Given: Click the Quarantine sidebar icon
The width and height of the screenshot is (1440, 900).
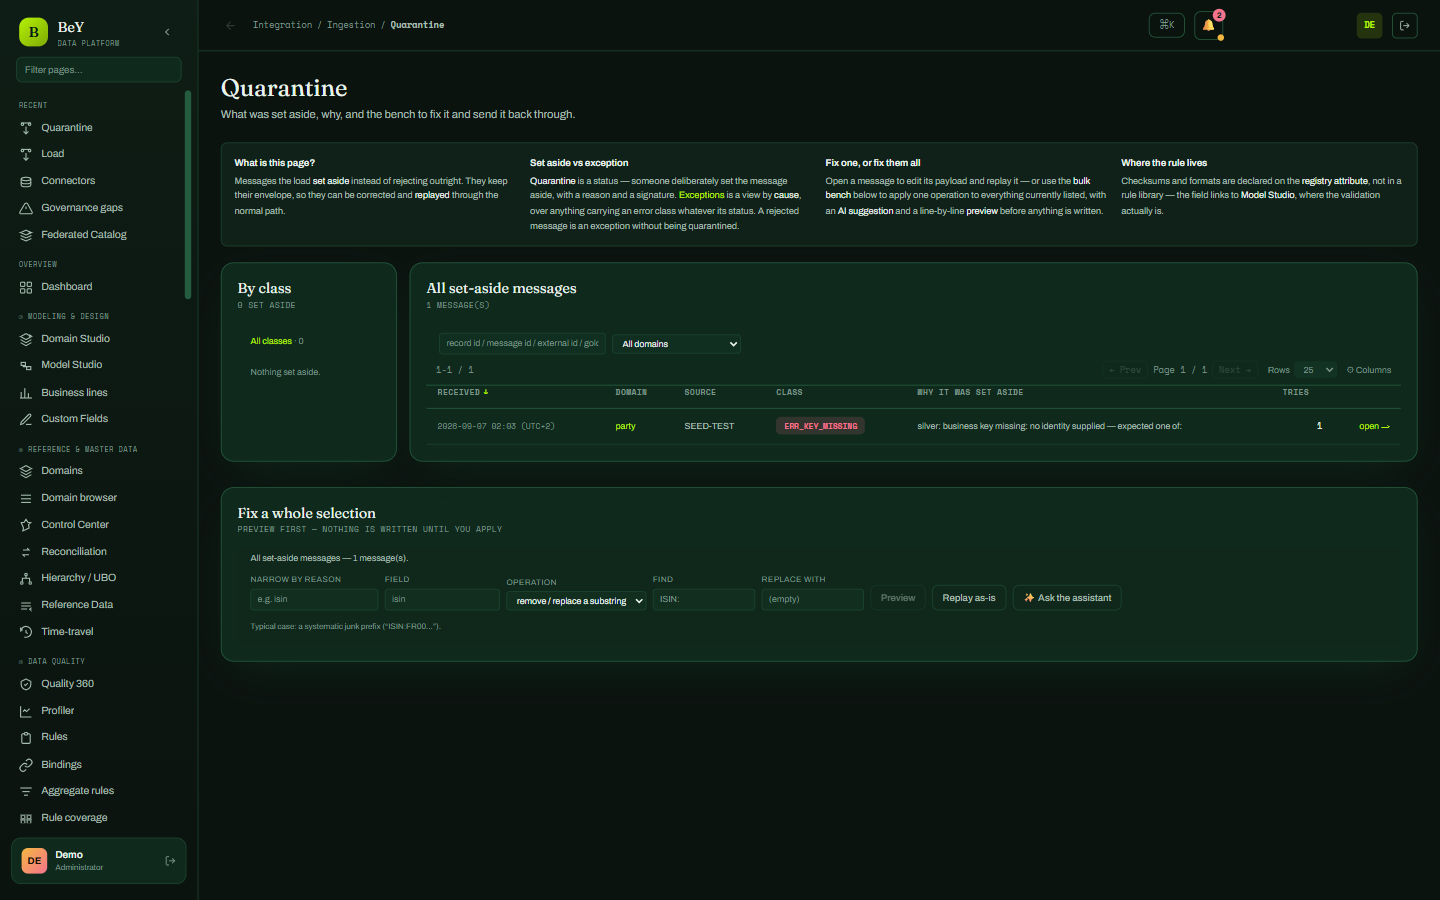Looking at the screenshot, I should (x=26, y=128).
